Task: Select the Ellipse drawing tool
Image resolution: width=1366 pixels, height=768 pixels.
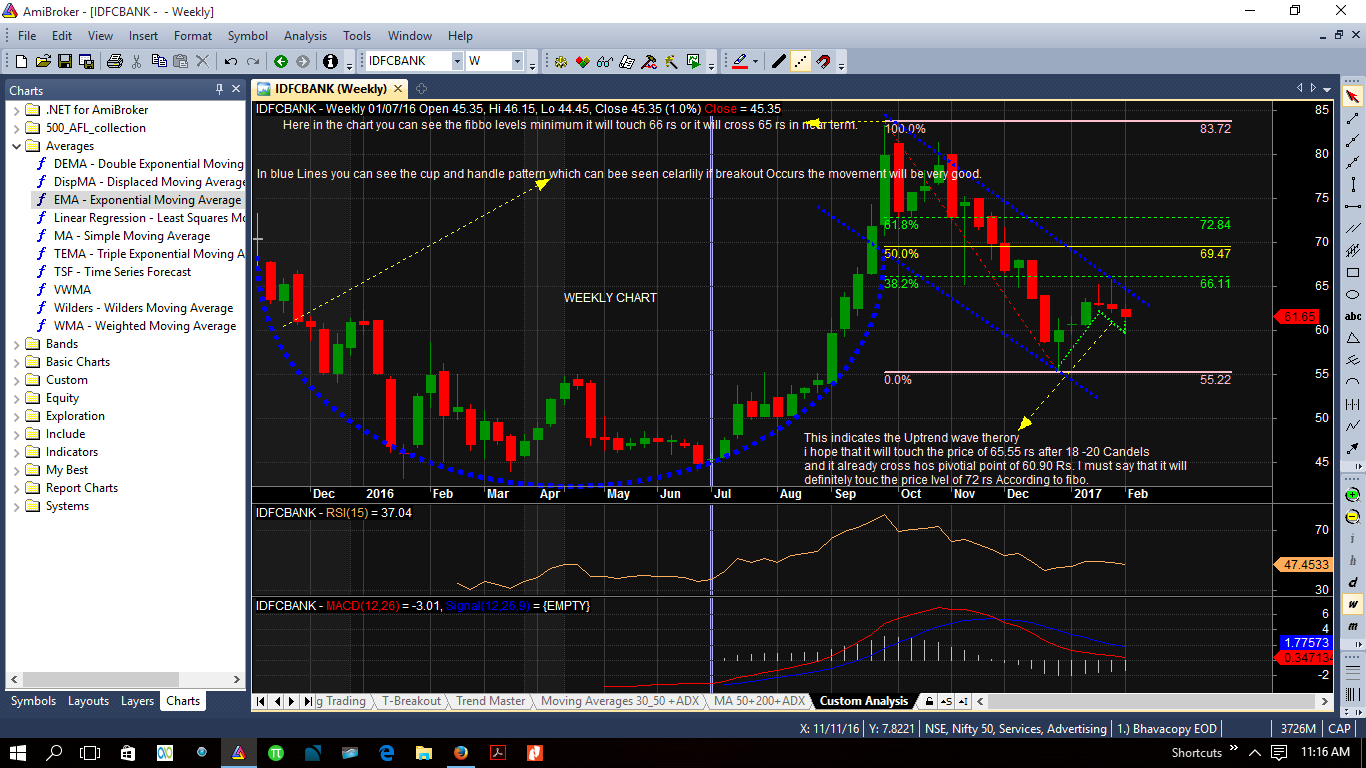Action: coord(1352,295)
